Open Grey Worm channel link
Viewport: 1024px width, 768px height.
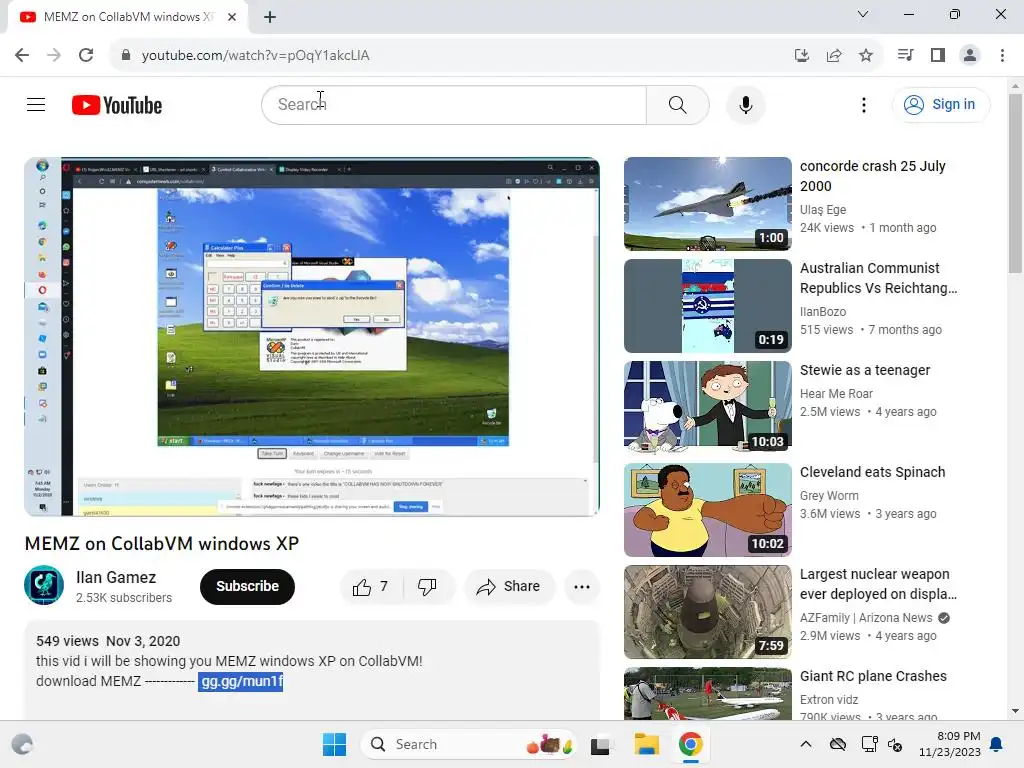[x=829, y=496]
